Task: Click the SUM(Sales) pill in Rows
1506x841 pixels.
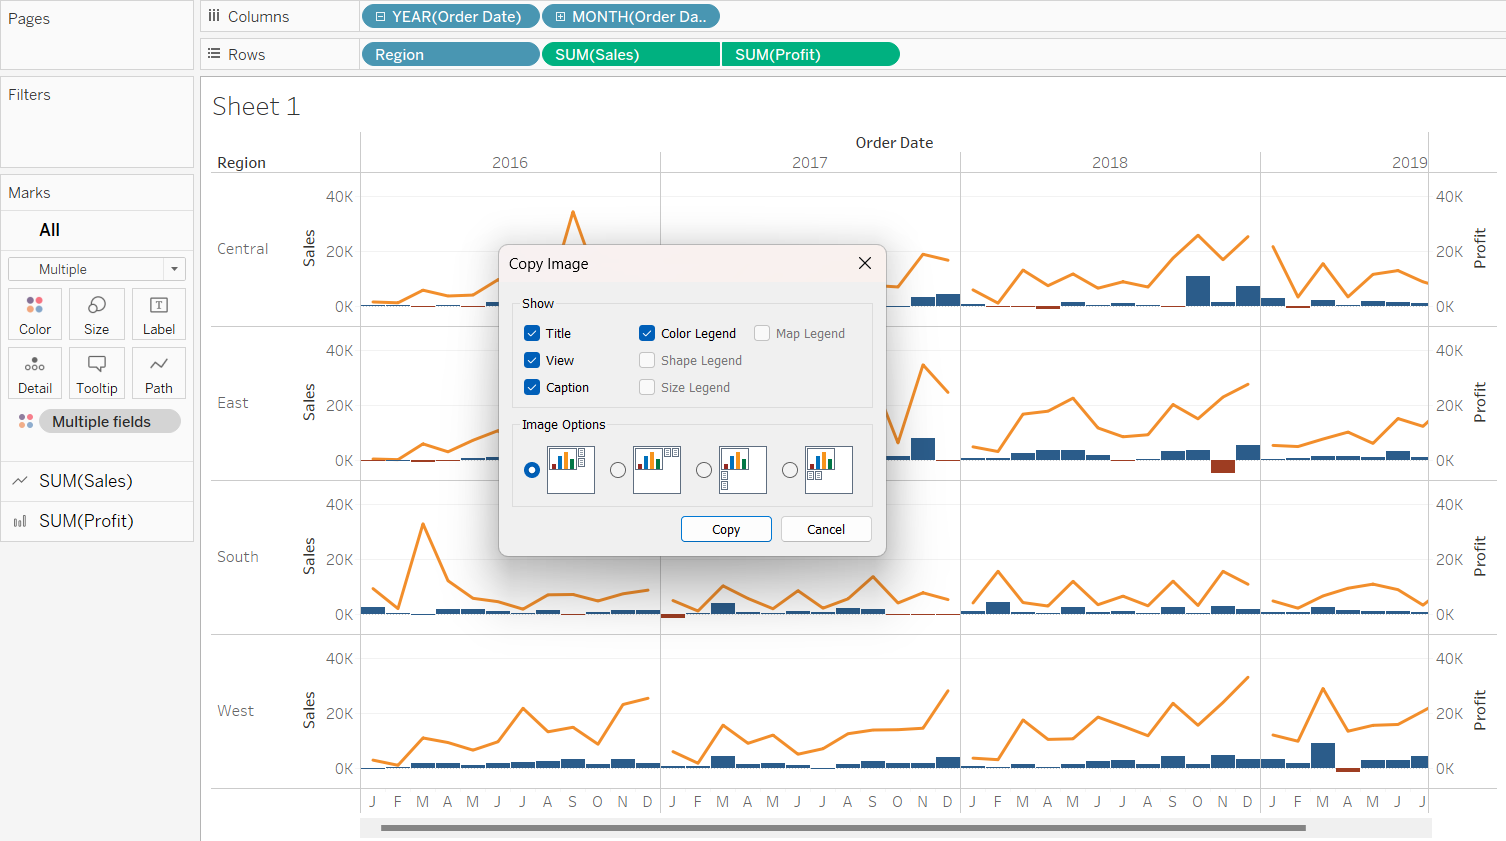Action: (x=630, y=55)
